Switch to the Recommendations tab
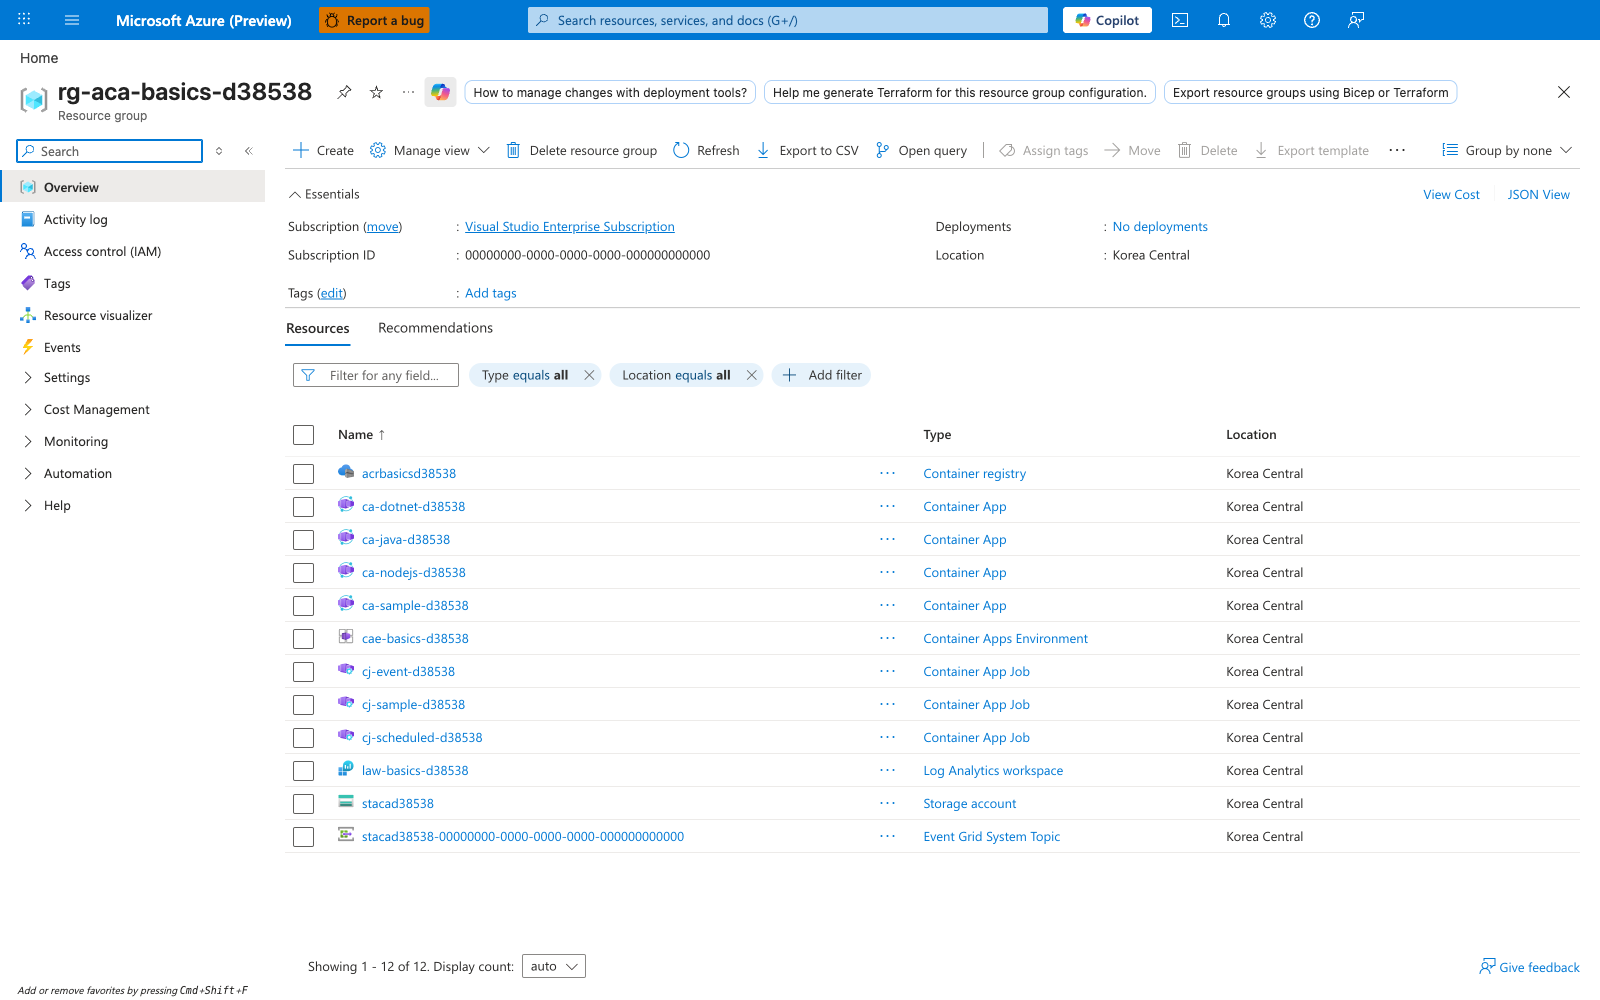Screen dimensions: 1600x1000 coord(435,328)
